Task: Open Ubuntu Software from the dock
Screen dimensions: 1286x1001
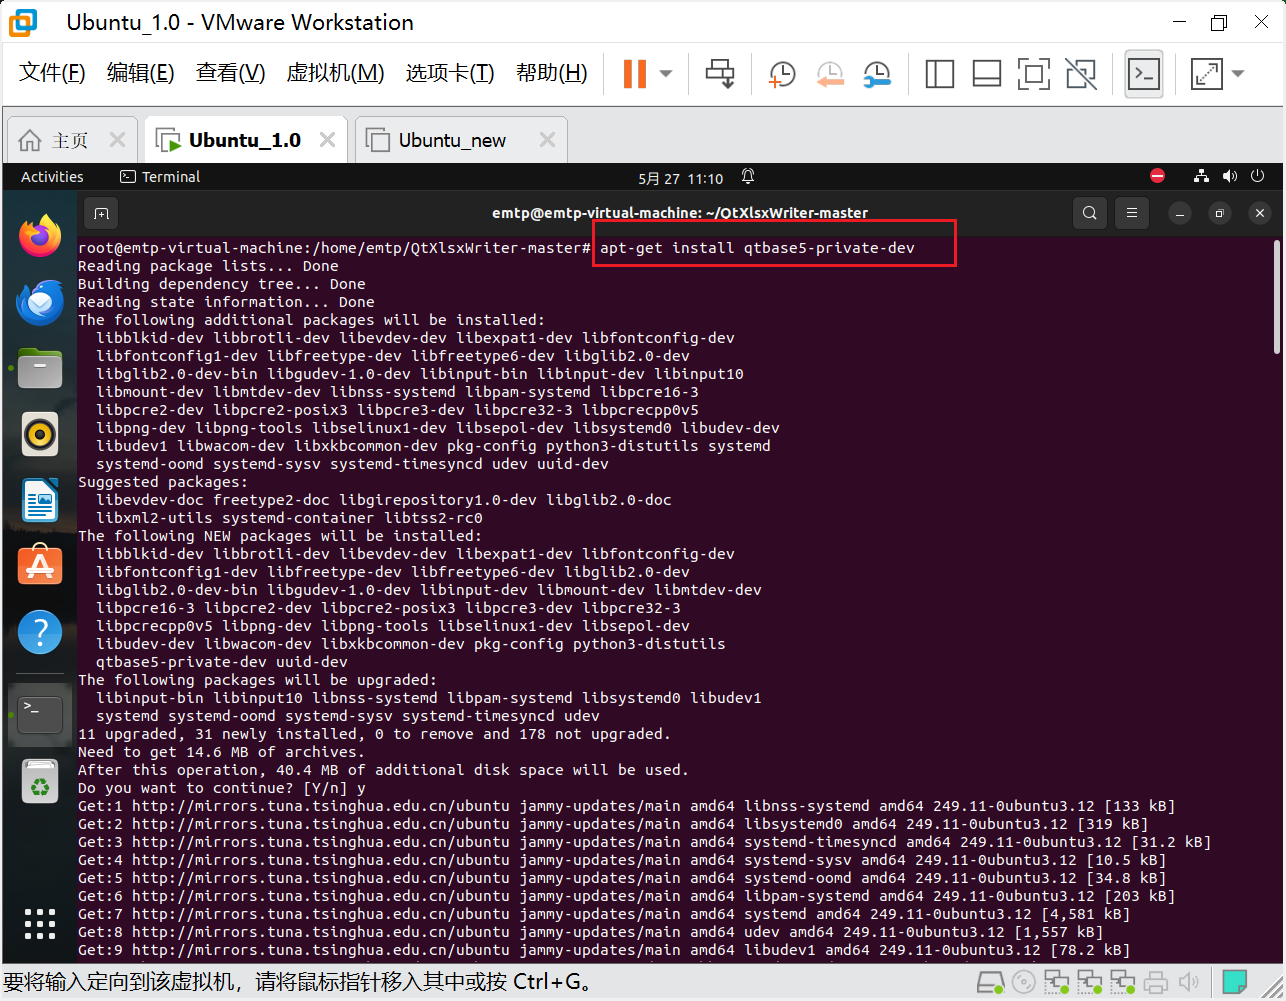Action: tap(40, 566)
